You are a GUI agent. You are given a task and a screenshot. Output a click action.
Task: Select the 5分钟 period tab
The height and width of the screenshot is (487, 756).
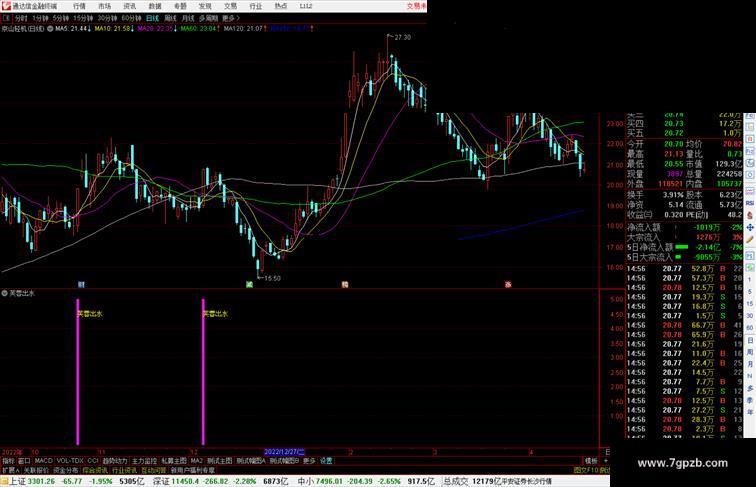(x=61, y=18)
